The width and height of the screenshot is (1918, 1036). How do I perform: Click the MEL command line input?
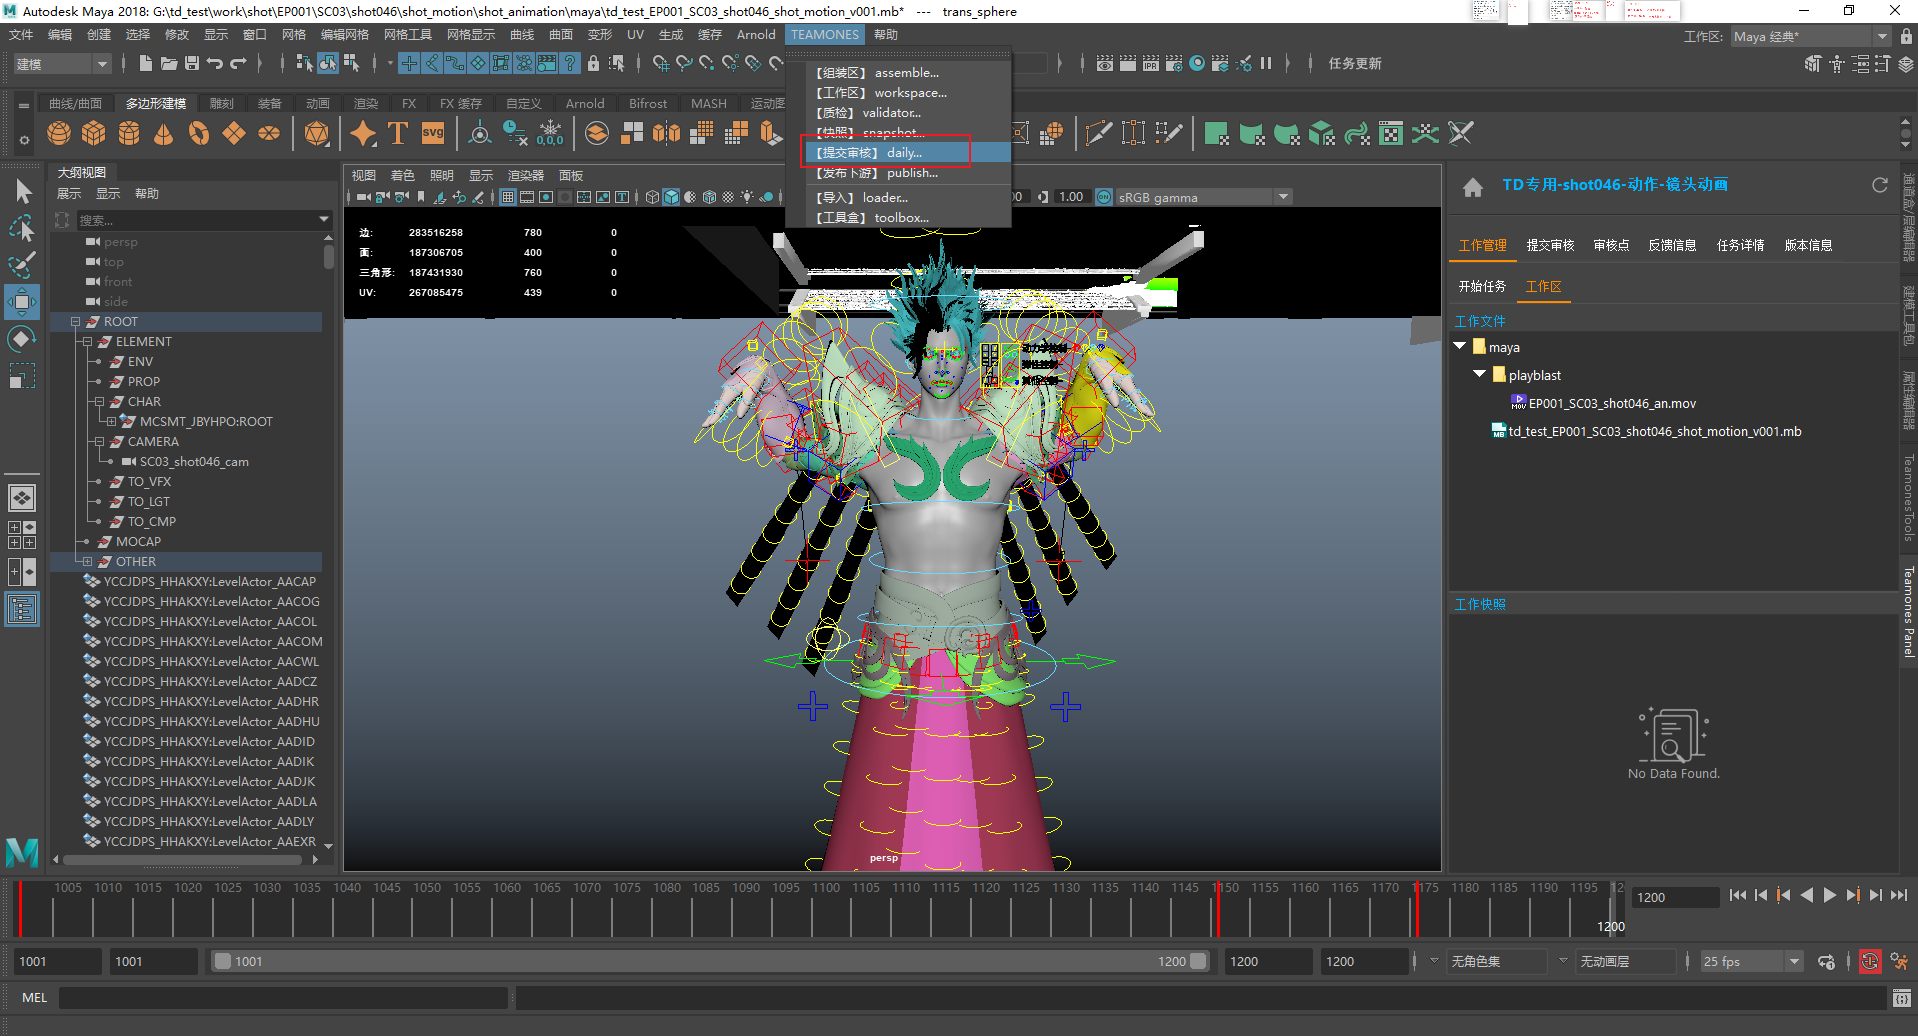pyautogui.click(x=283, y=998)
